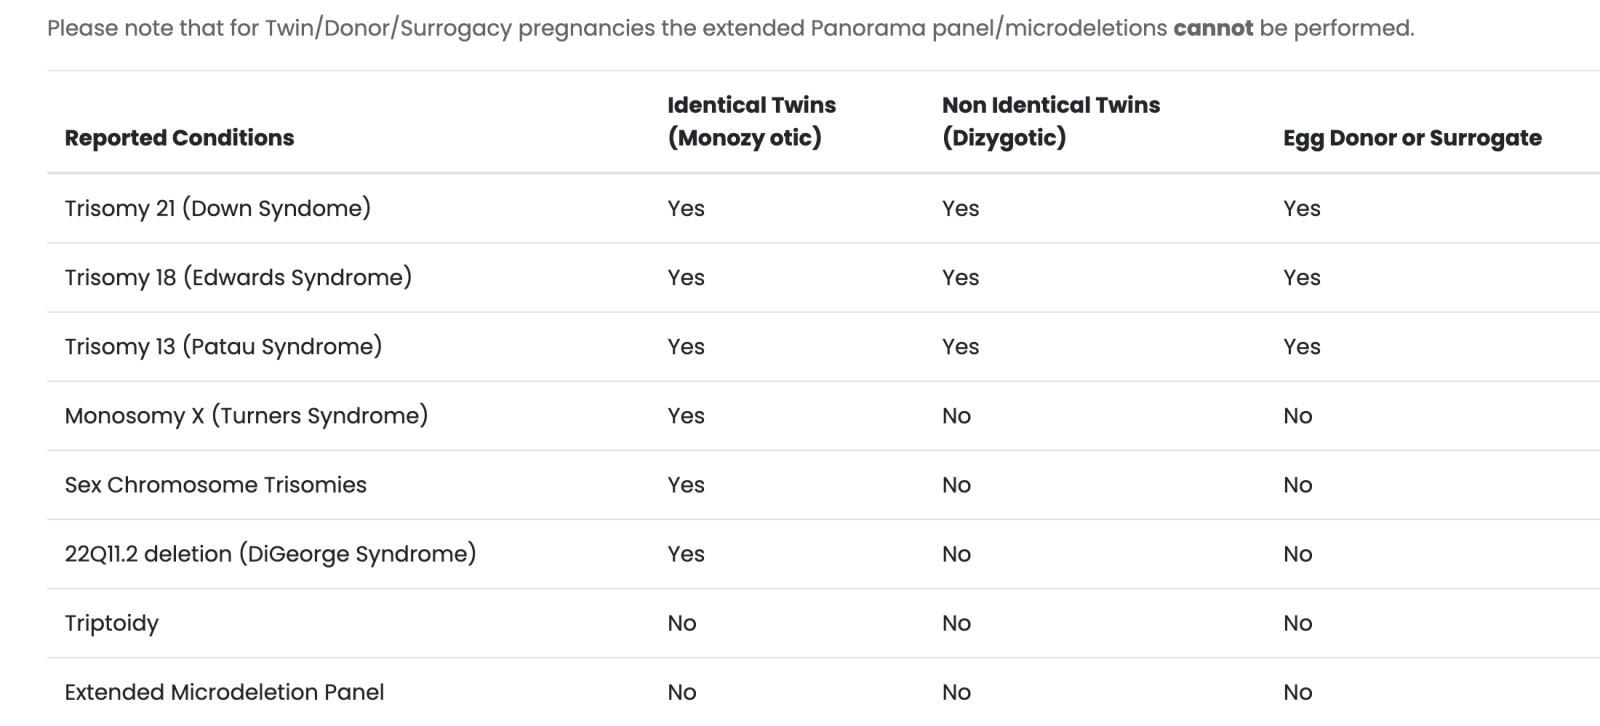Select the Identical Twins "No" for Triptoidy
Viewport: 1600px width, 726px height.
pyautogui.click(x=682, y=623)
